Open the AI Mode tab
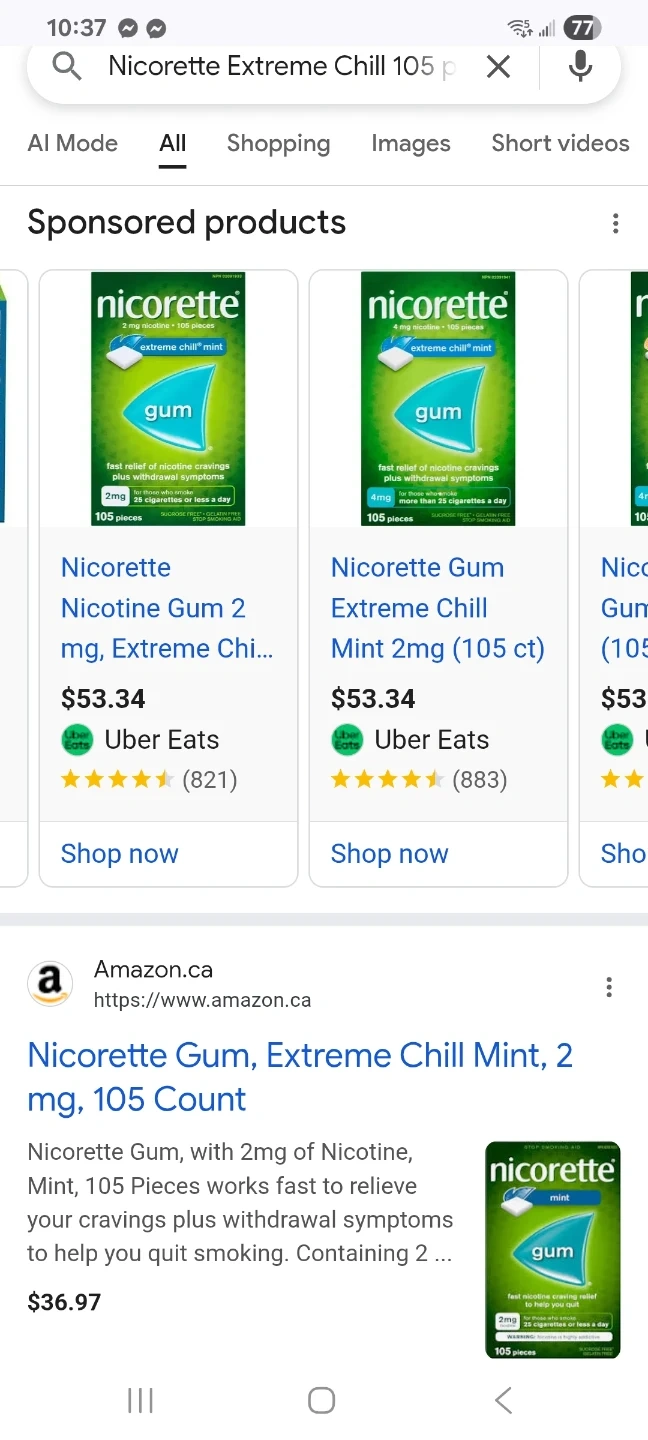This screenshot has width=648, height=1440. click(x=72, y=143)
